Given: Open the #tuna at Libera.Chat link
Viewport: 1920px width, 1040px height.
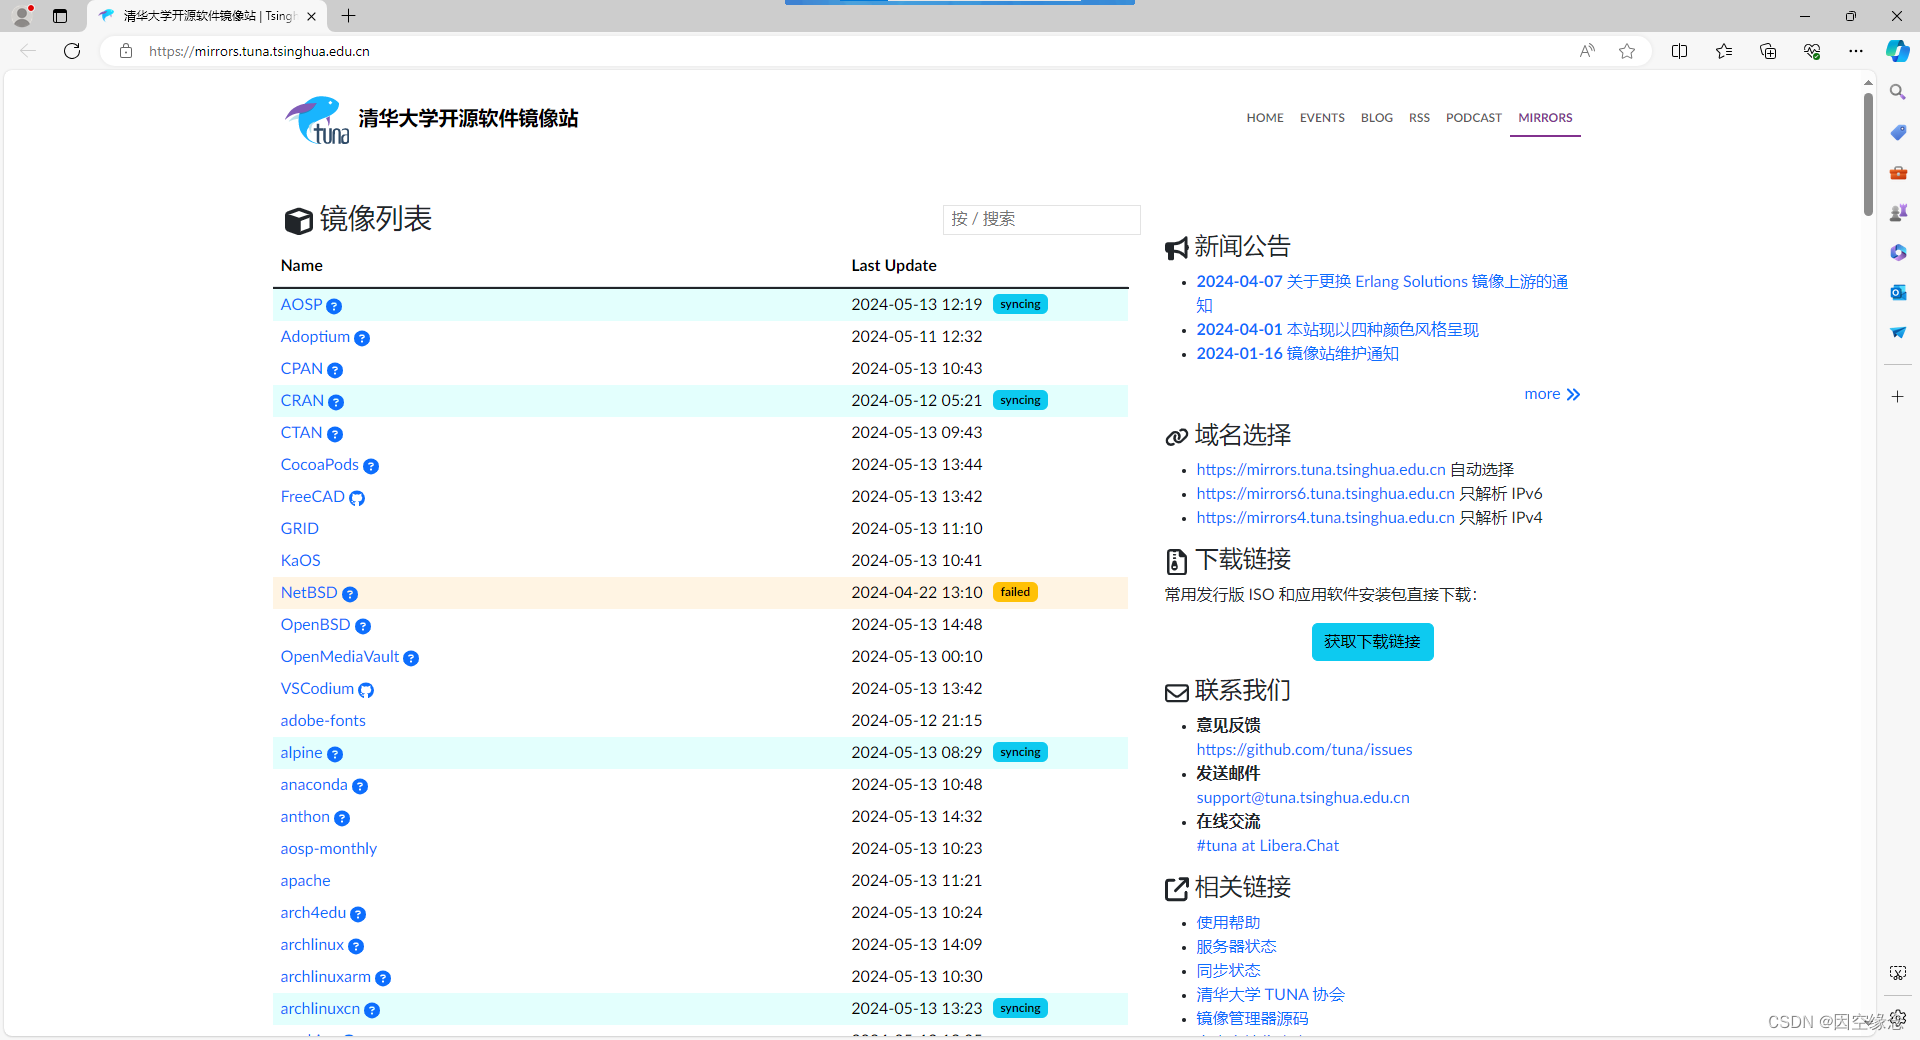Looking at the screenshot, I should point(1267,845).
